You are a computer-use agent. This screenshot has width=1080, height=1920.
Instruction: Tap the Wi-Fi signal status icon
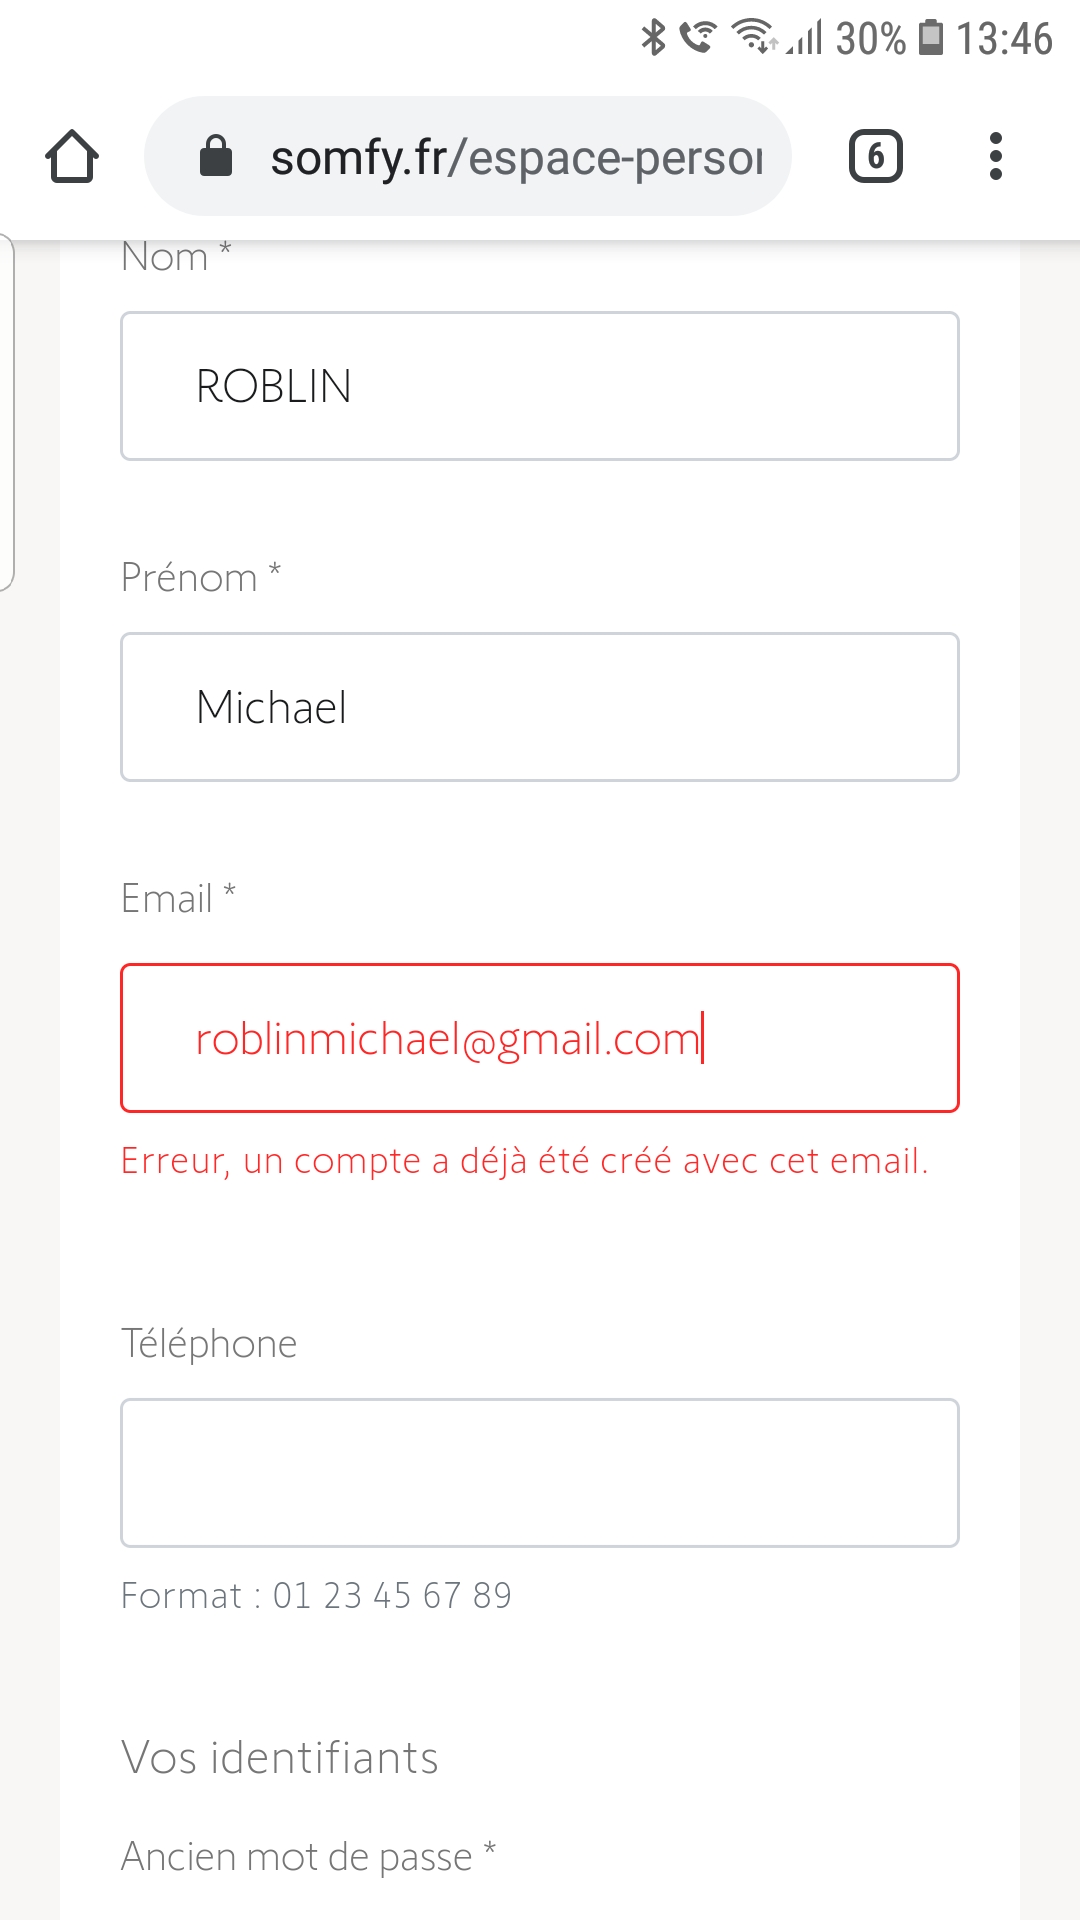(x=753, y=38)
